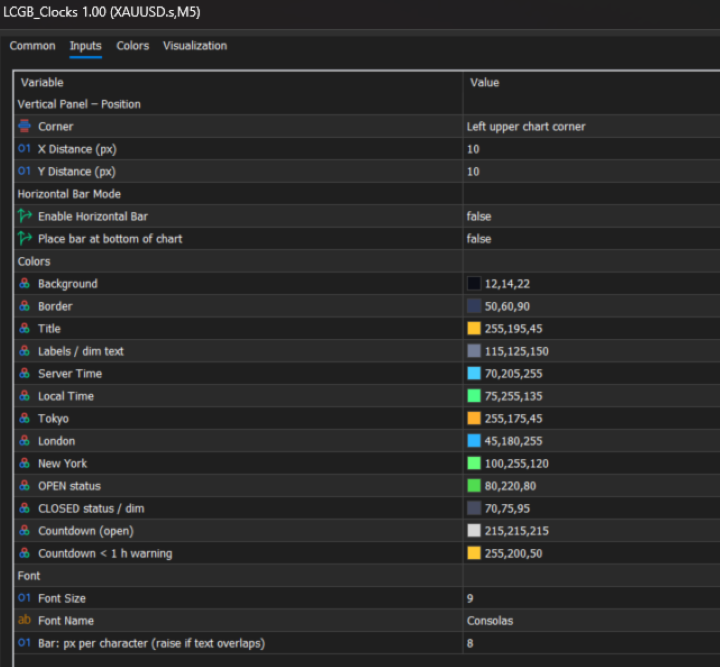The width and height of the screenshot is (720, 667).
Task: Click the OPEN status color type icon
Action: [x=24, y=486]
